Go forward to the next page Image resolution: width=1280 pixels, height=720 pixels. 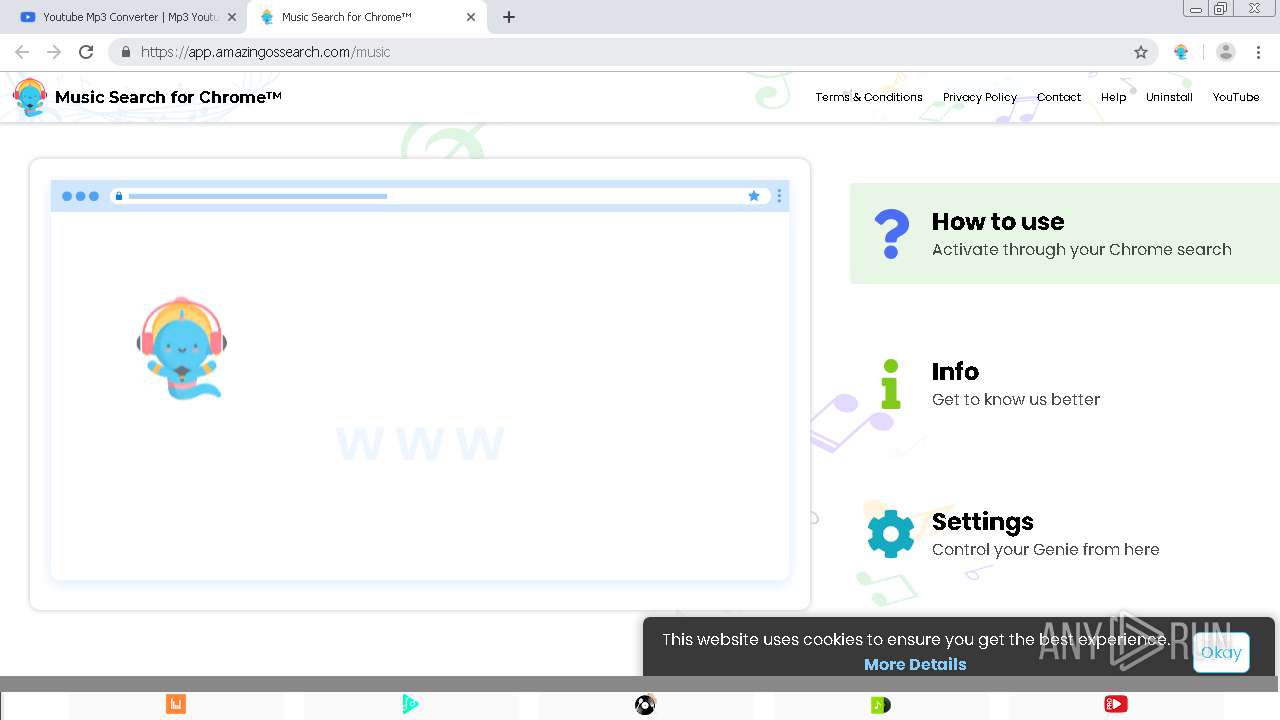[x=54, y=52]
